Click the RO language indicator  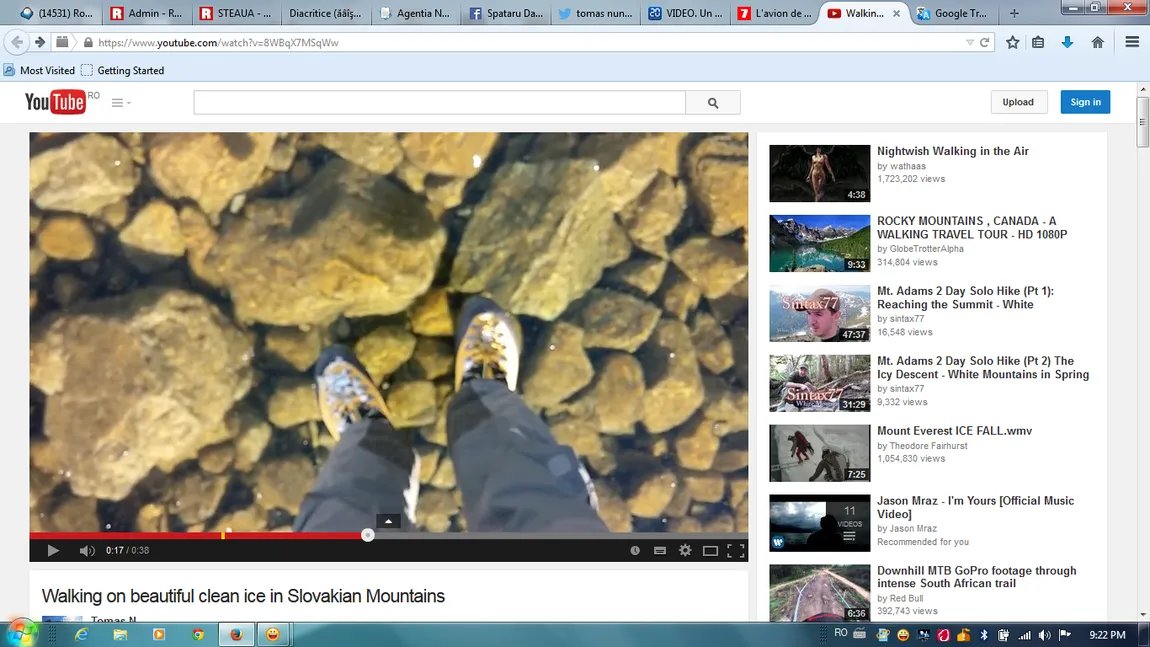click(840, 632)
